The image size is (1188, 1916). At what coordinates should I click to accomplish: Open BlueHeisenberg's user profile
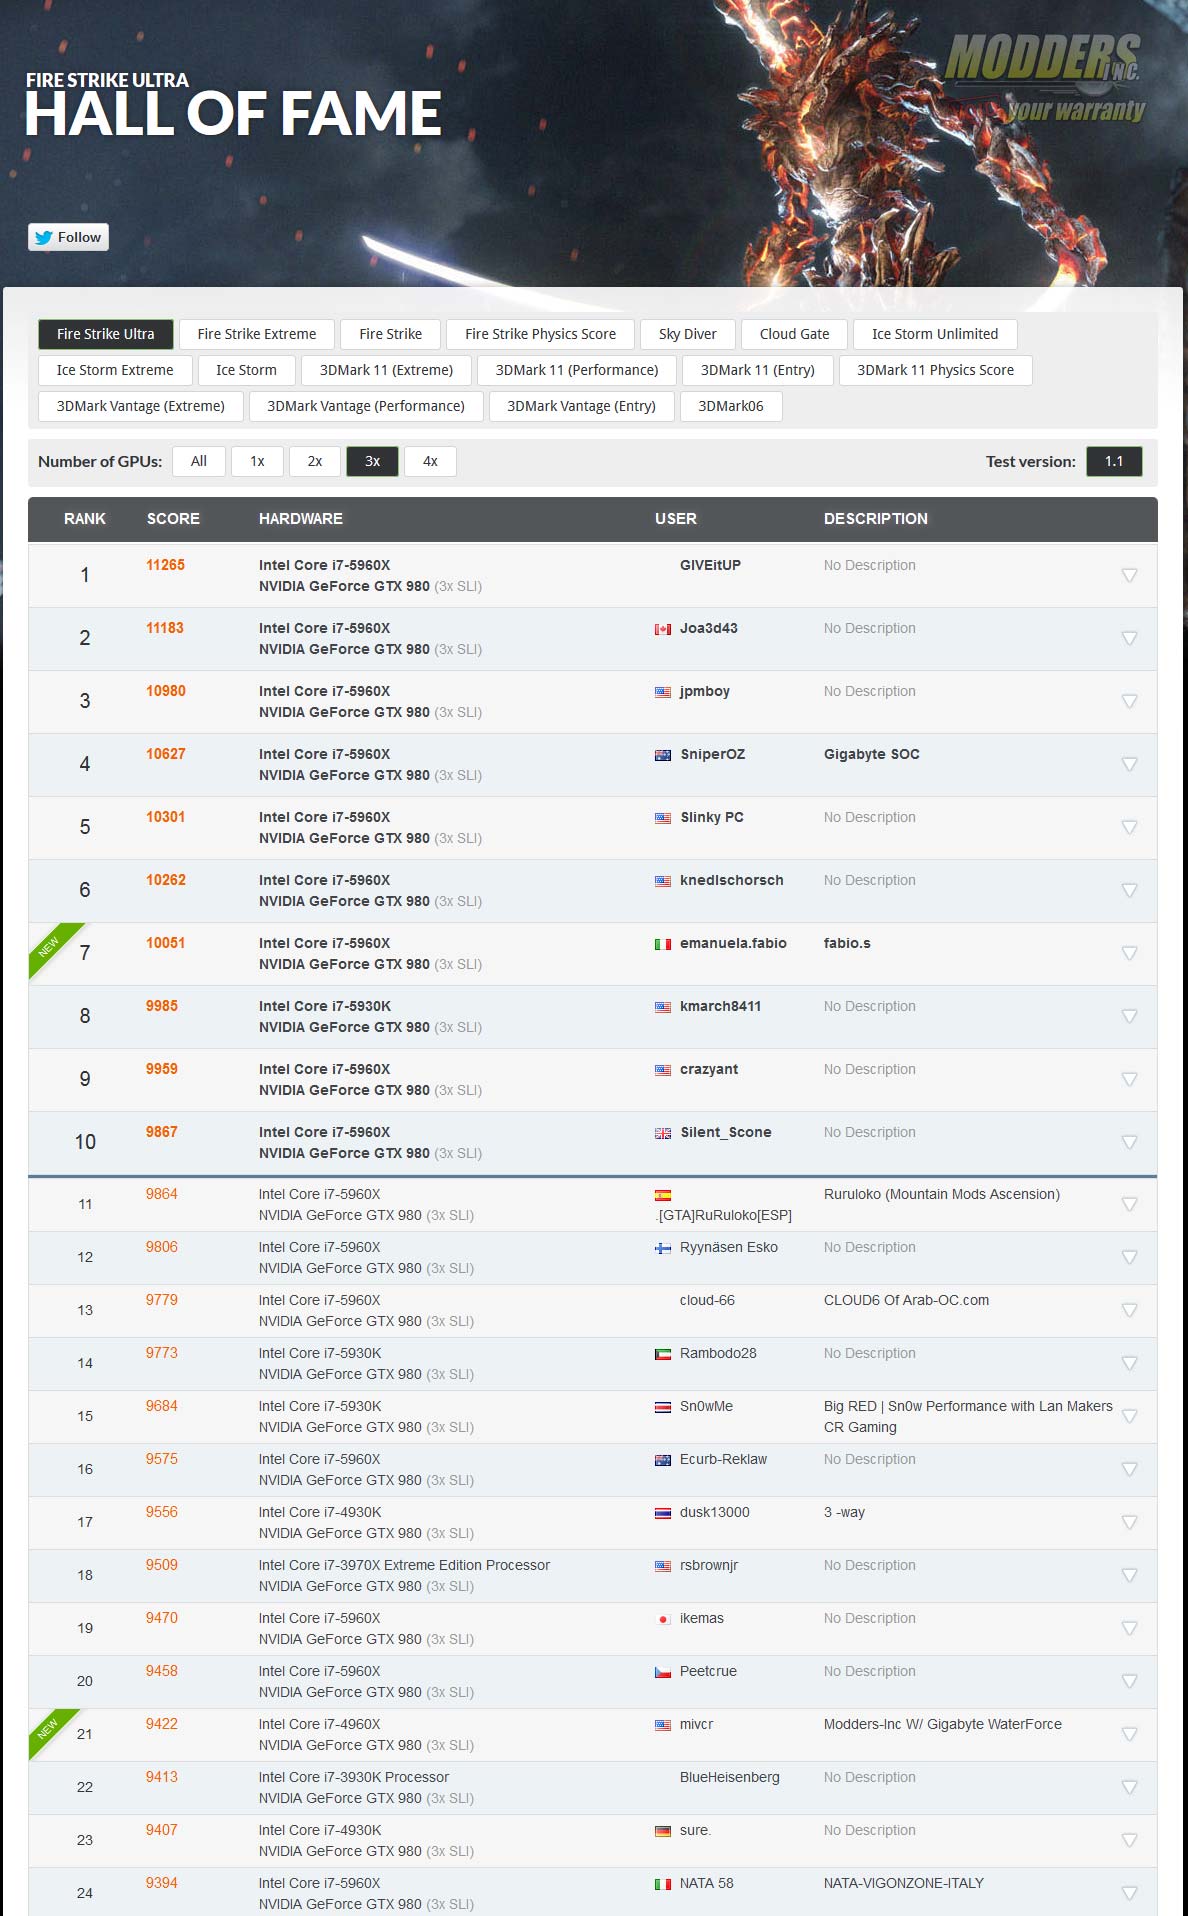730,1777
